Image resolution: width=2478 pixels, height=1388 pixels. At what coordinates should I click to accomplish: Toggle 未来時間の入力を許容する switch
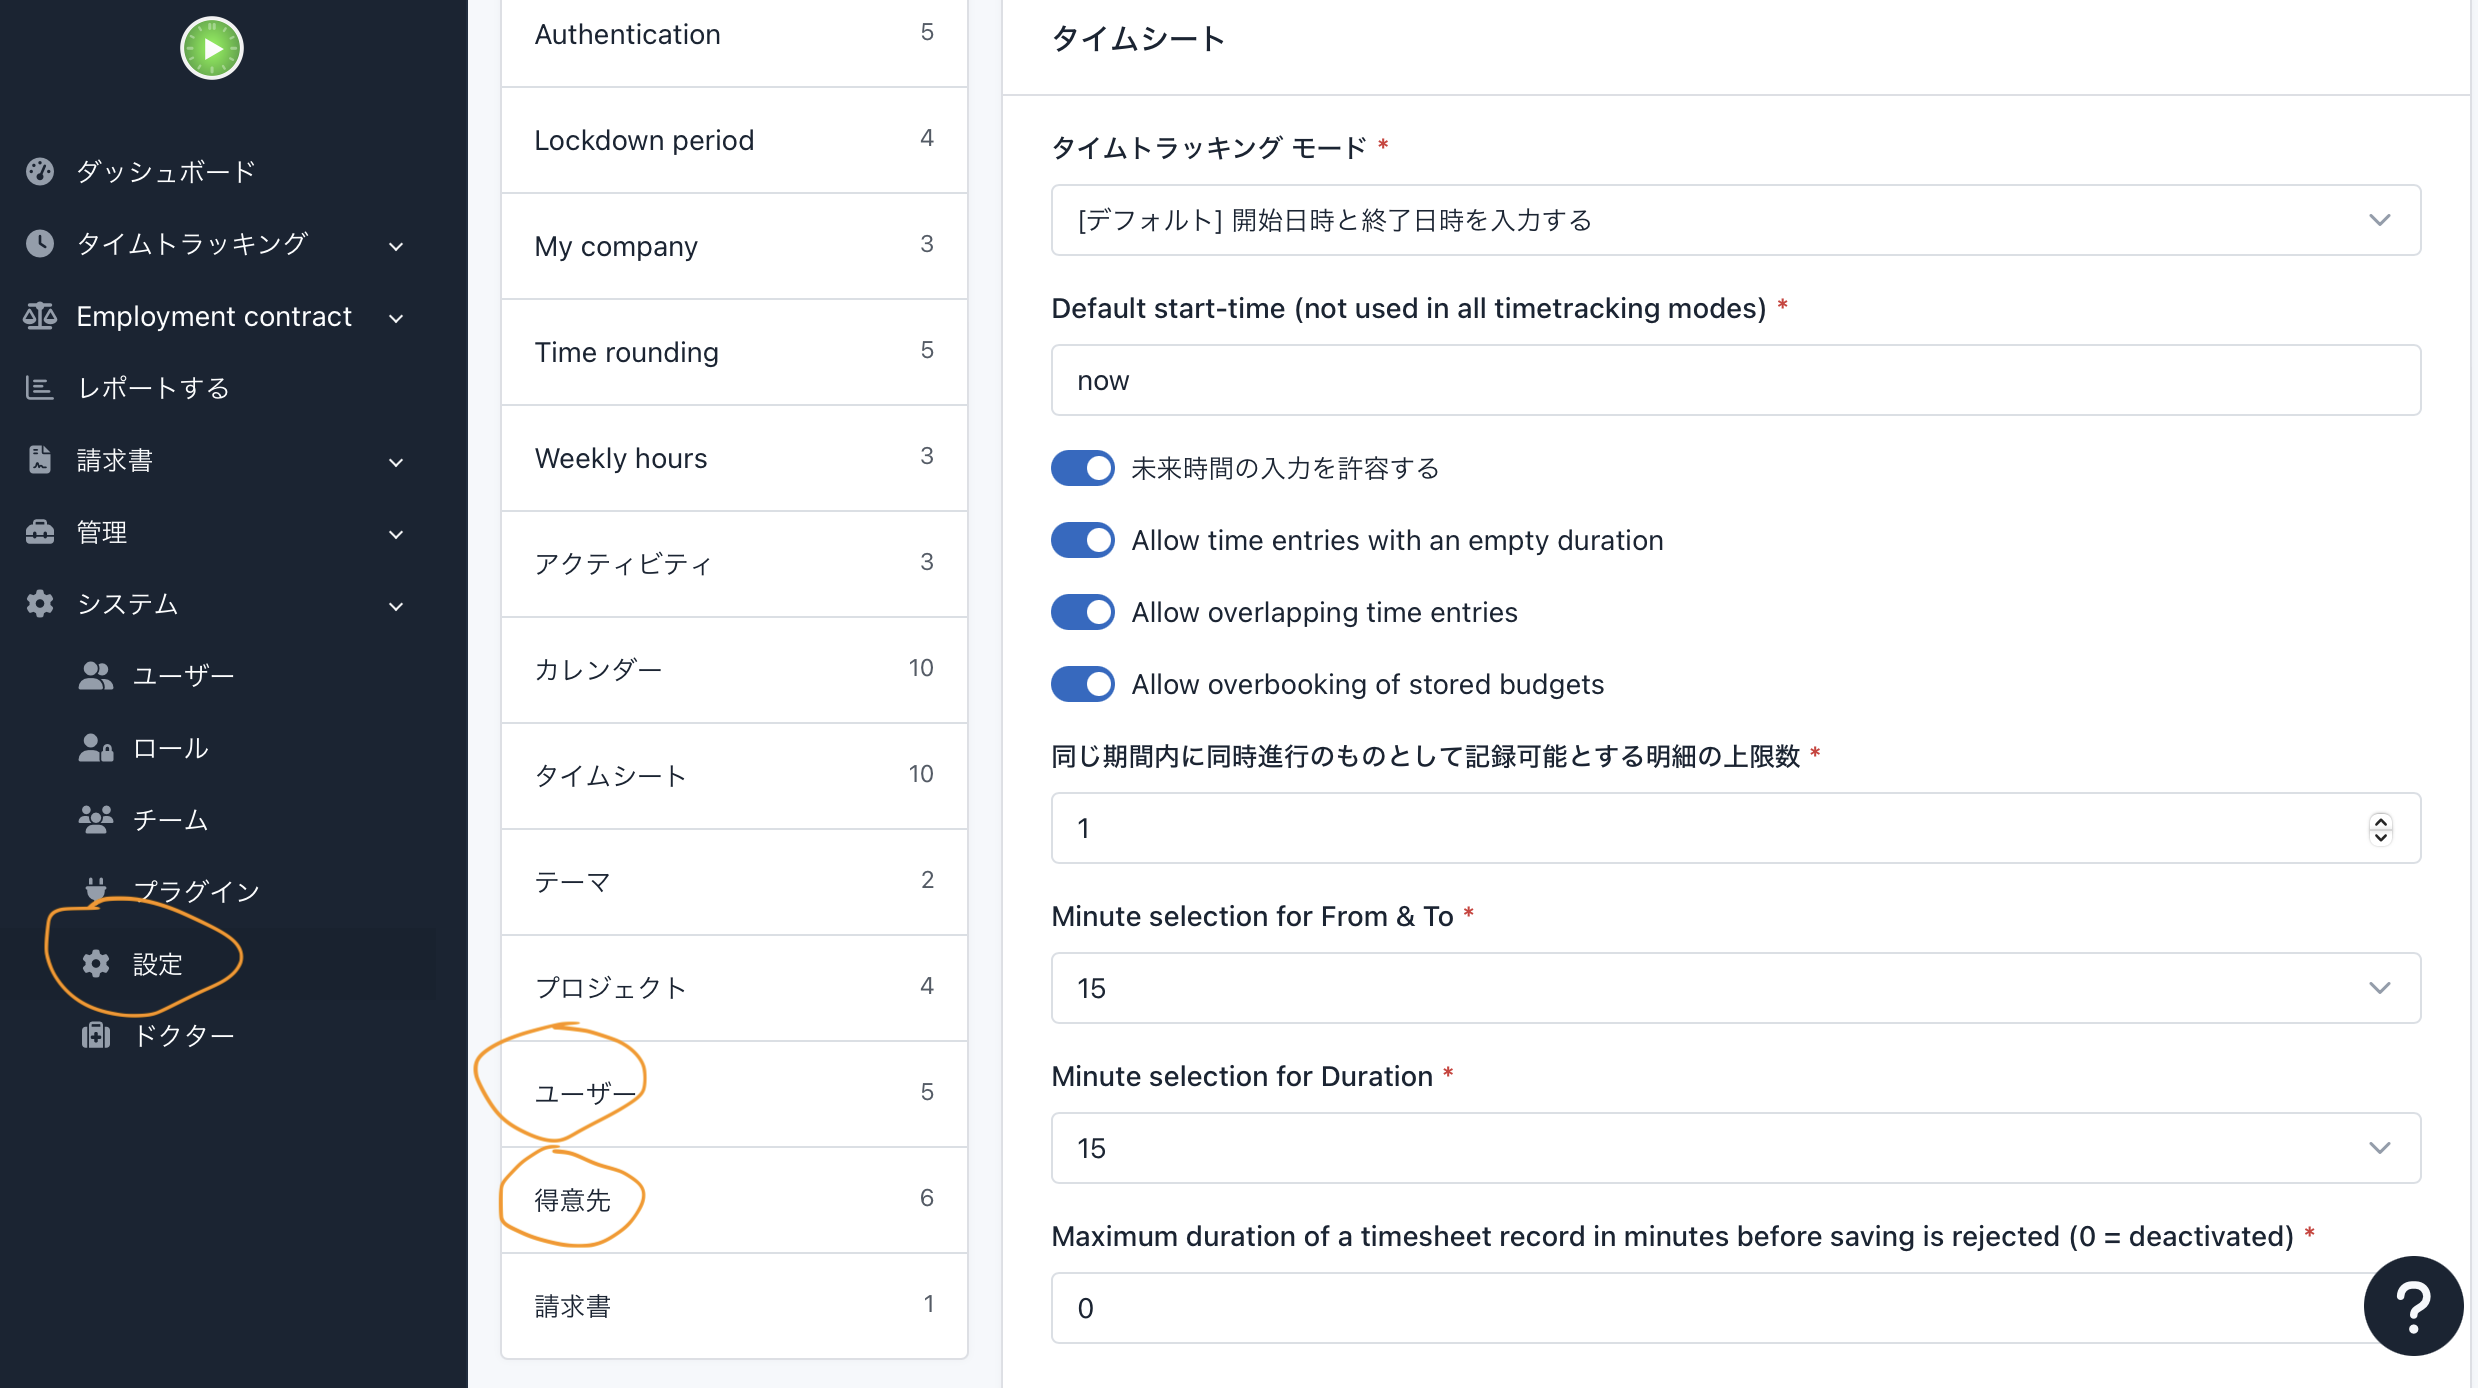click(1083, 468)
